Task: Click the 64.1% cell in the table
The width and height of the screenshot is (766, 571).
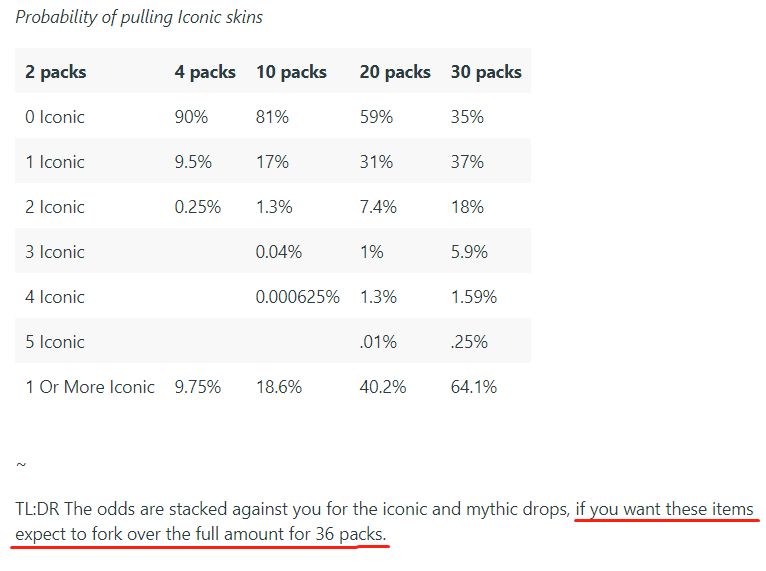Action: click(474, 387)
